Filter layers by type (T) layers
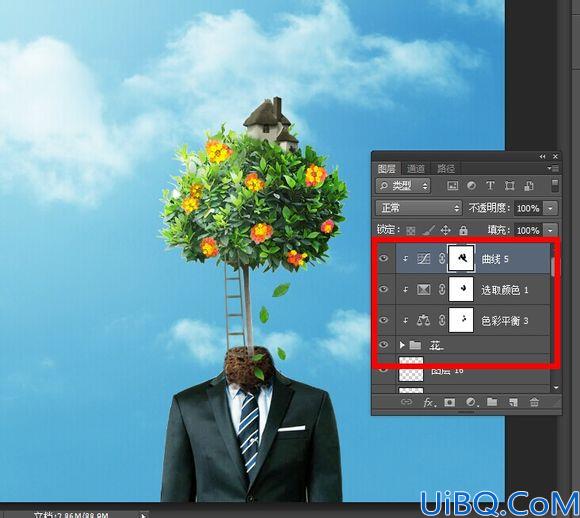 coord(490,186)
